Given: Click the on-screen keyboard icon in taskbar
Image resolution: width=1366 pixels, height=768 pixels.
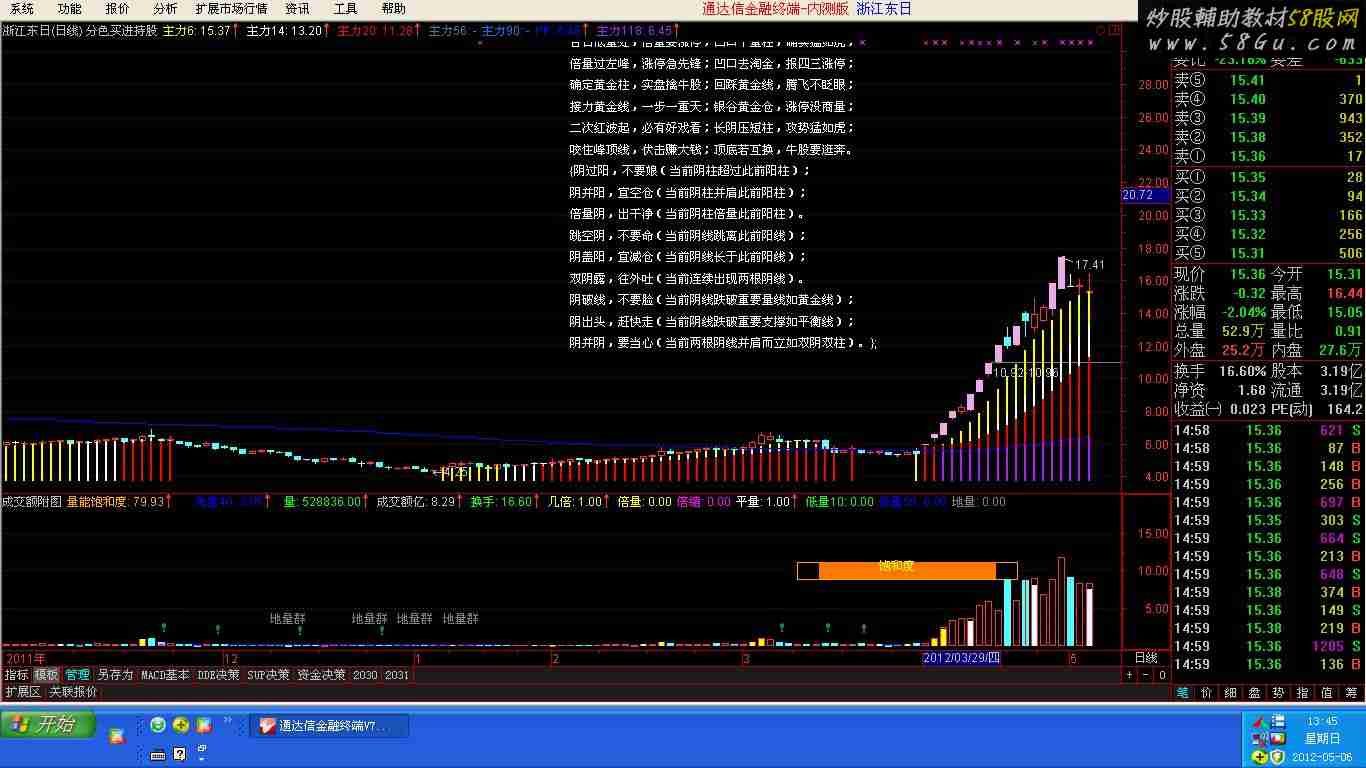Looking at the screenshot, I should pos(157,754).
